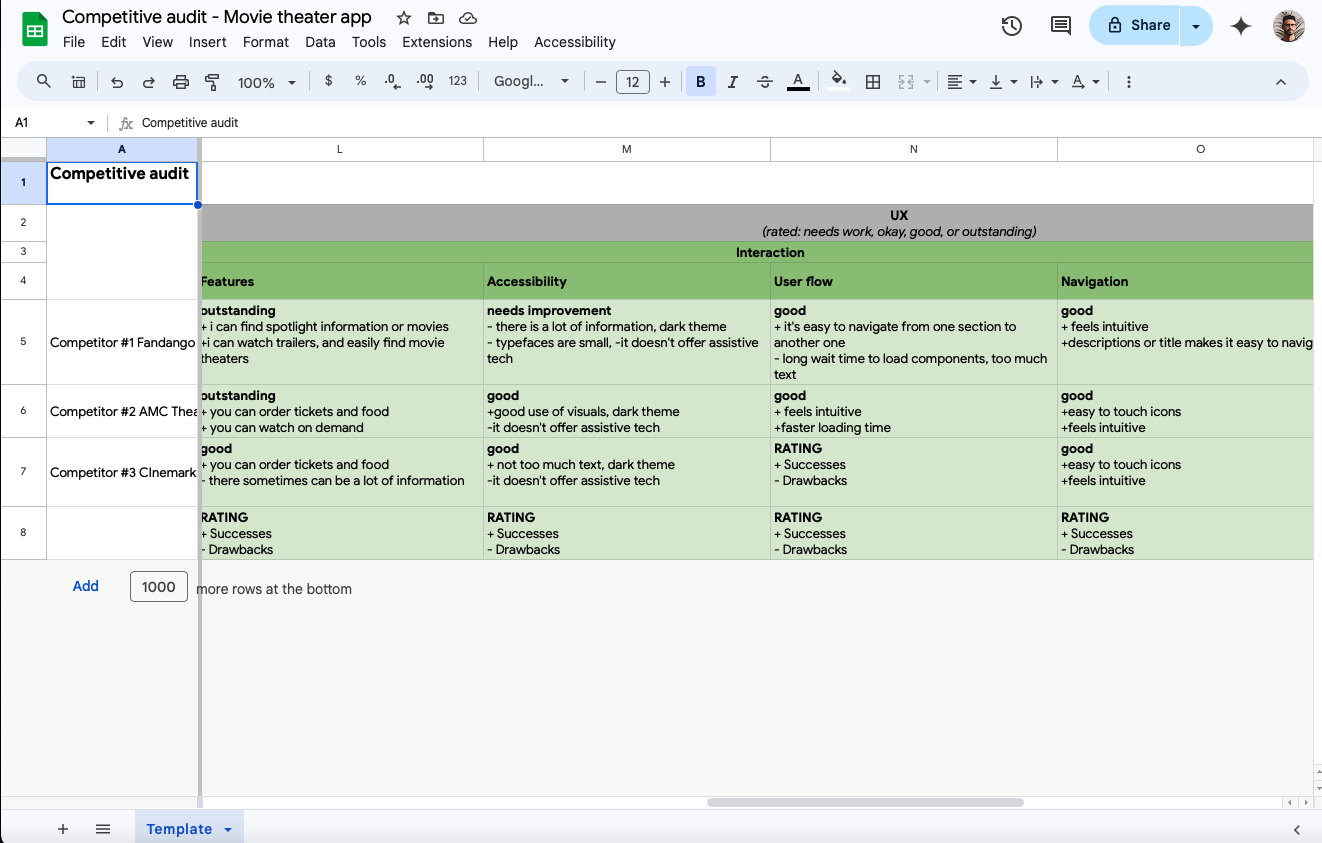1322x843 pixels.
Task: Open the Extensions menu
Action: (437, 42)
